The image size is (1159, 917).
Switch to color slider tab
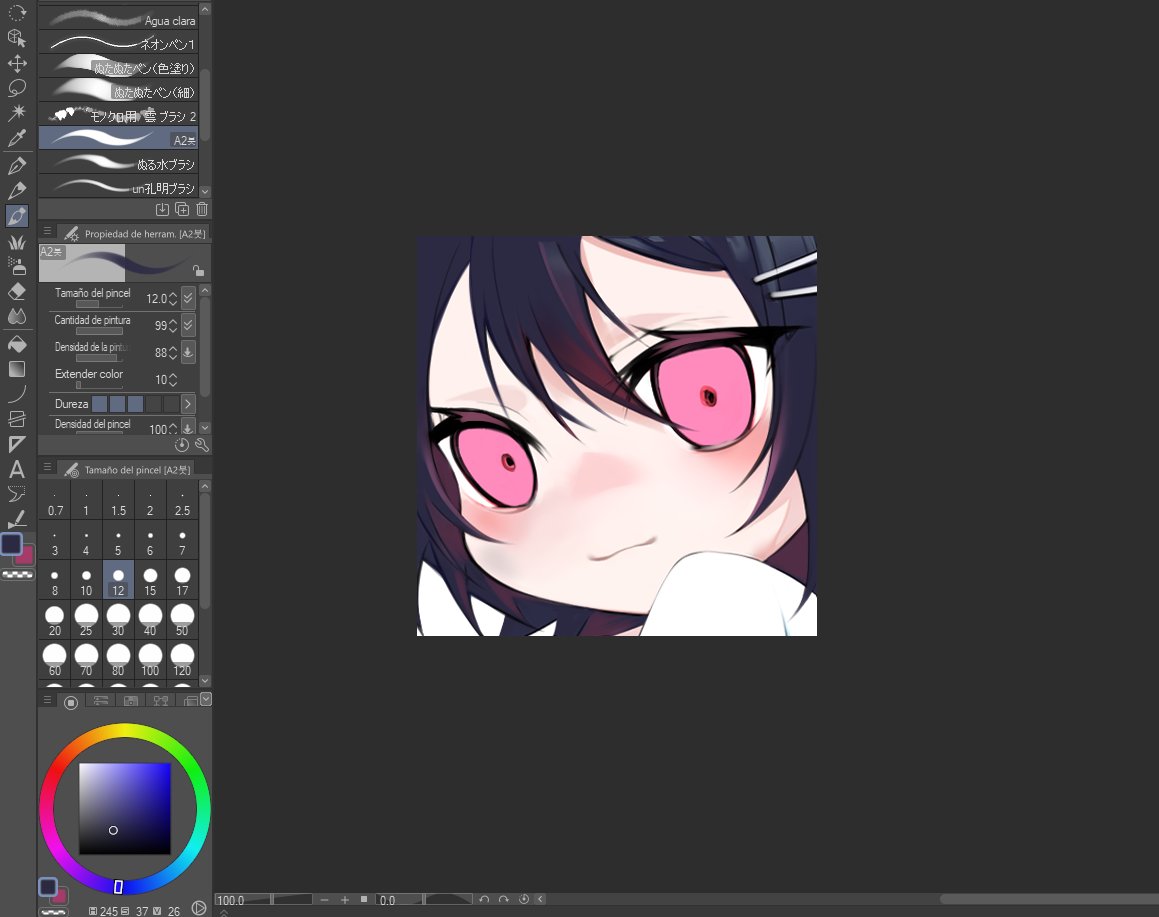[101, 701]
